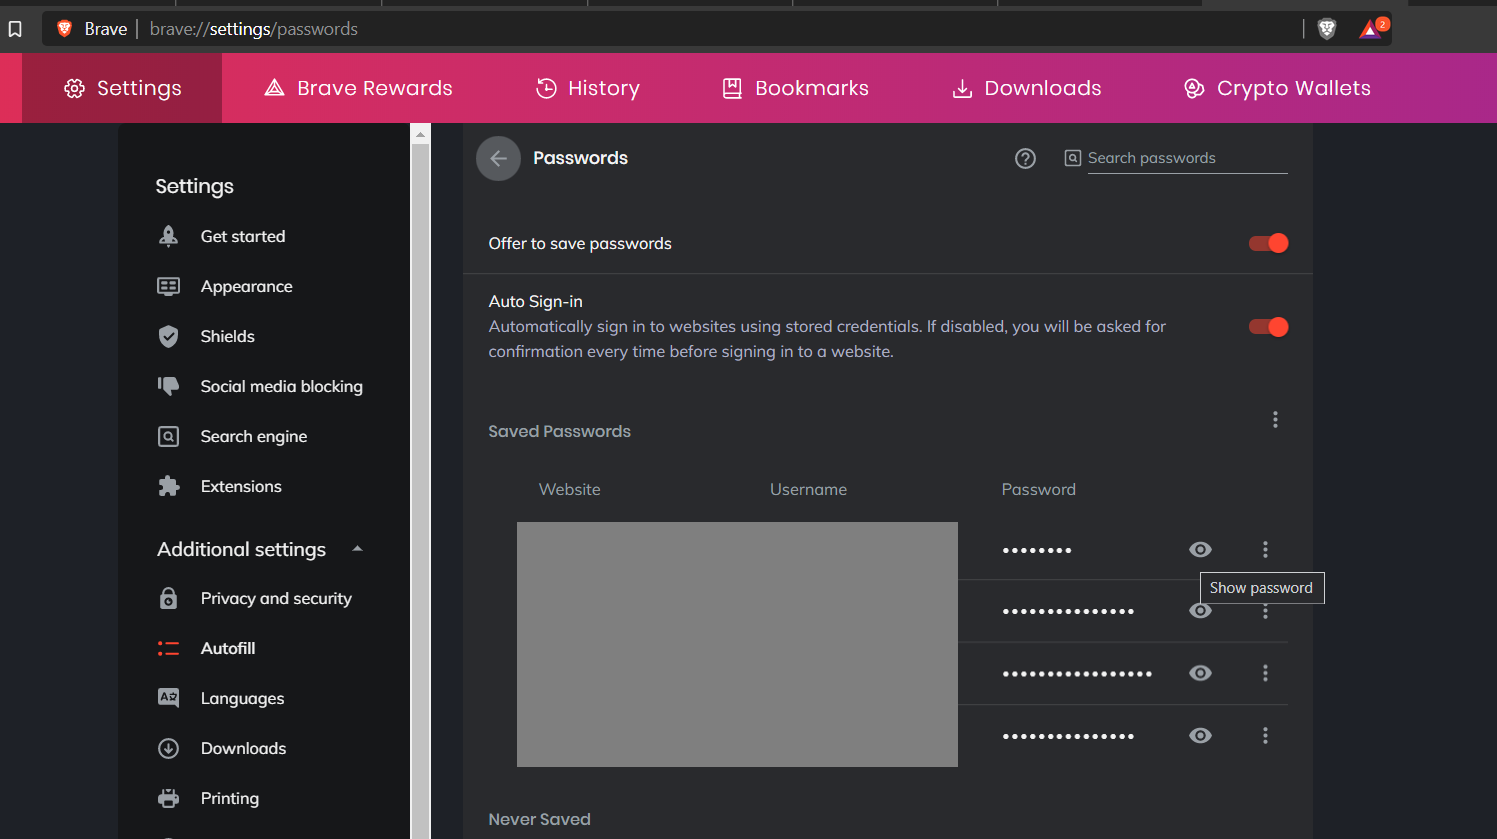
Task: Switch to the Bookmarks tab
Action: click(x=796, y=88)
